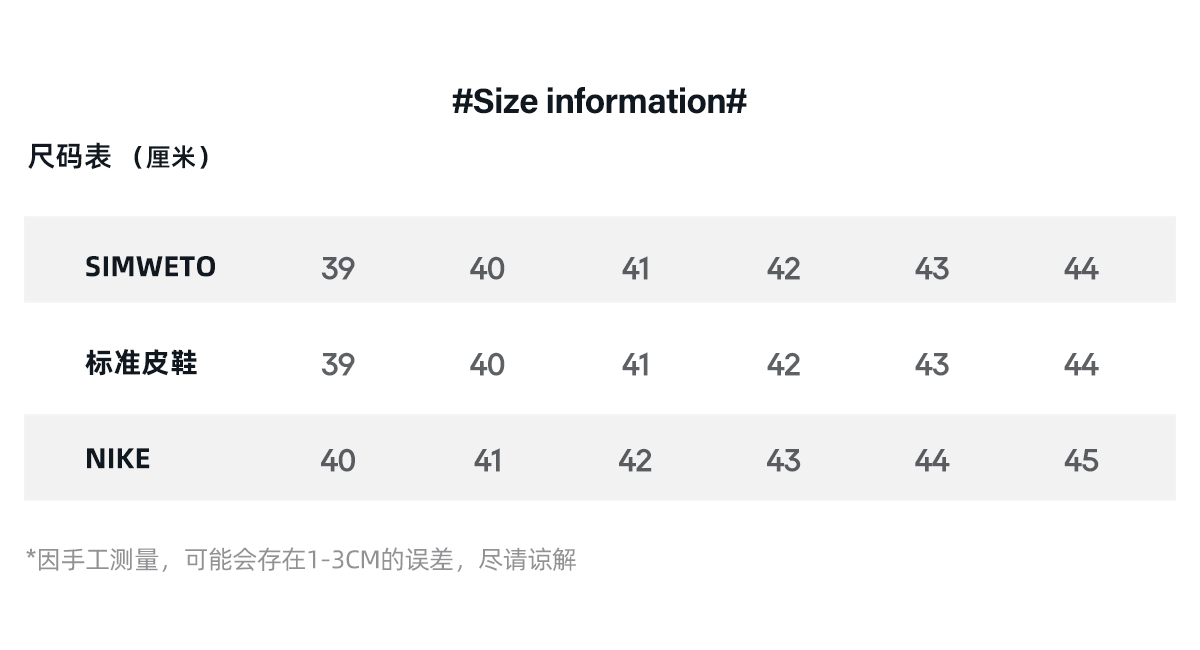Click the measurement error footnote text

pos(301,559)
